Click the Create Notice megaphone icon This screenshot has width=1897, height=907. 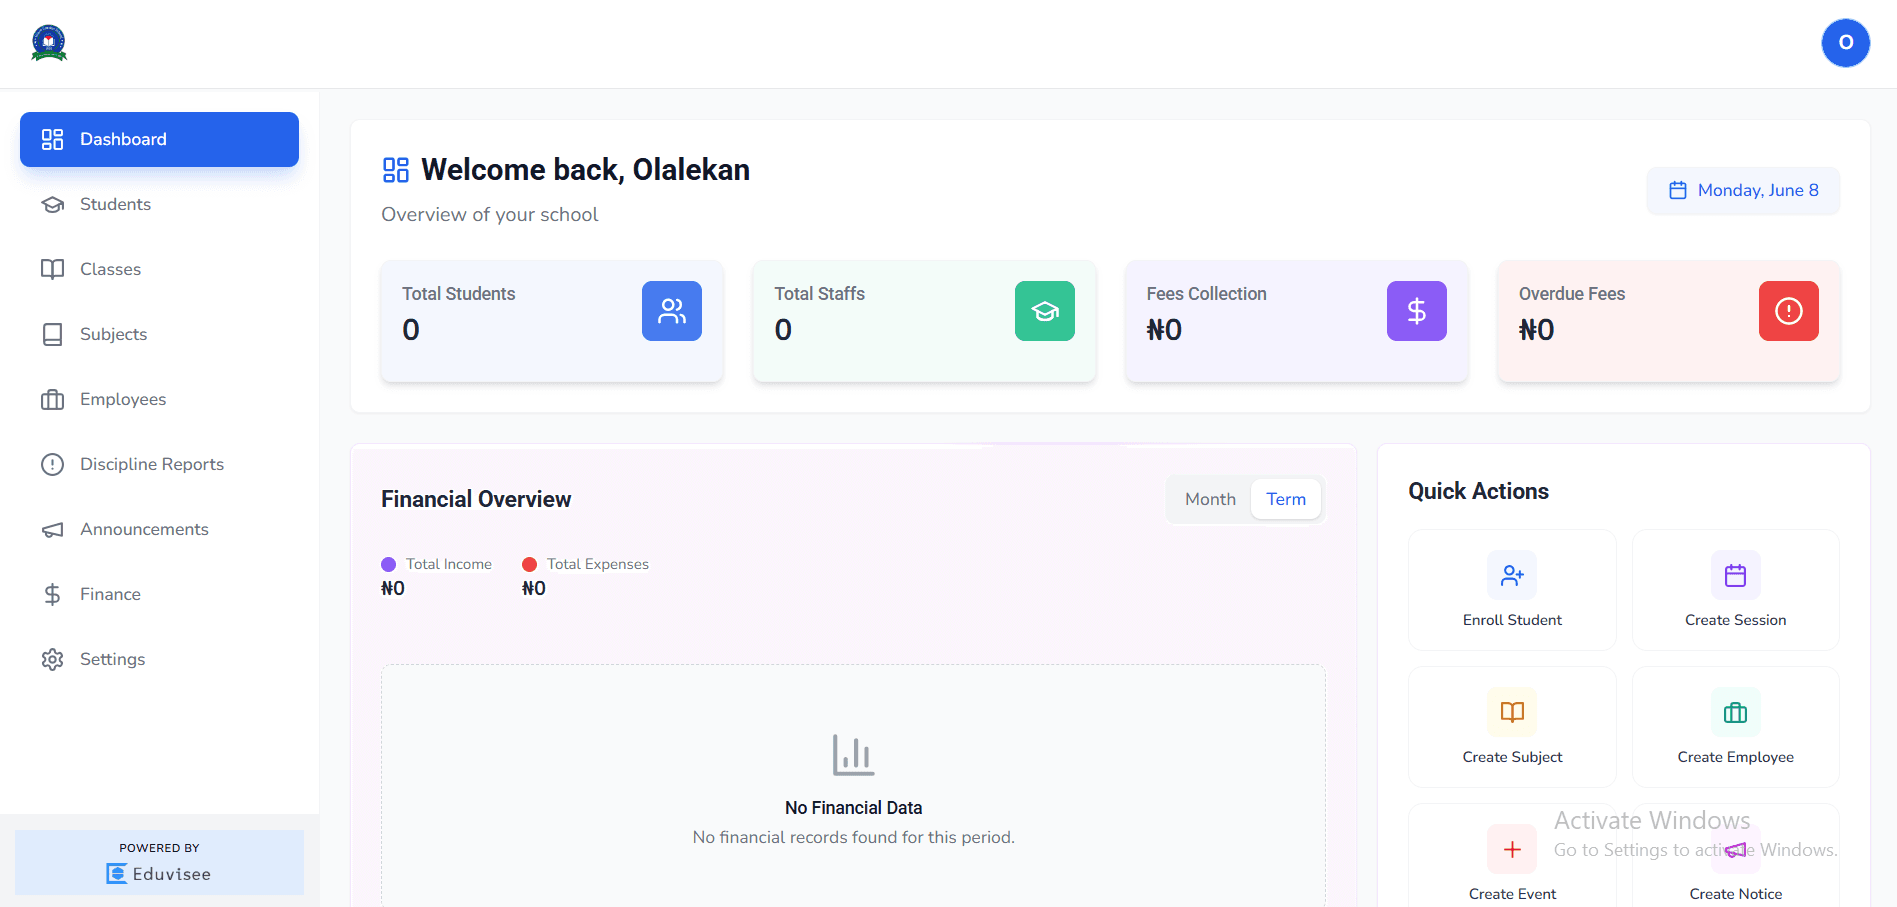1735,849
